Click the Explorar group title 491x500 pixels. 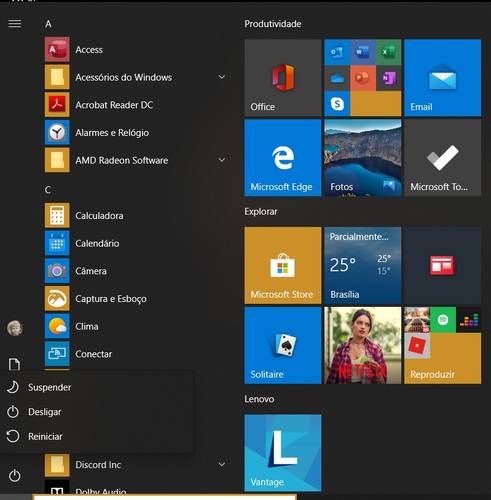coord(261,212)
